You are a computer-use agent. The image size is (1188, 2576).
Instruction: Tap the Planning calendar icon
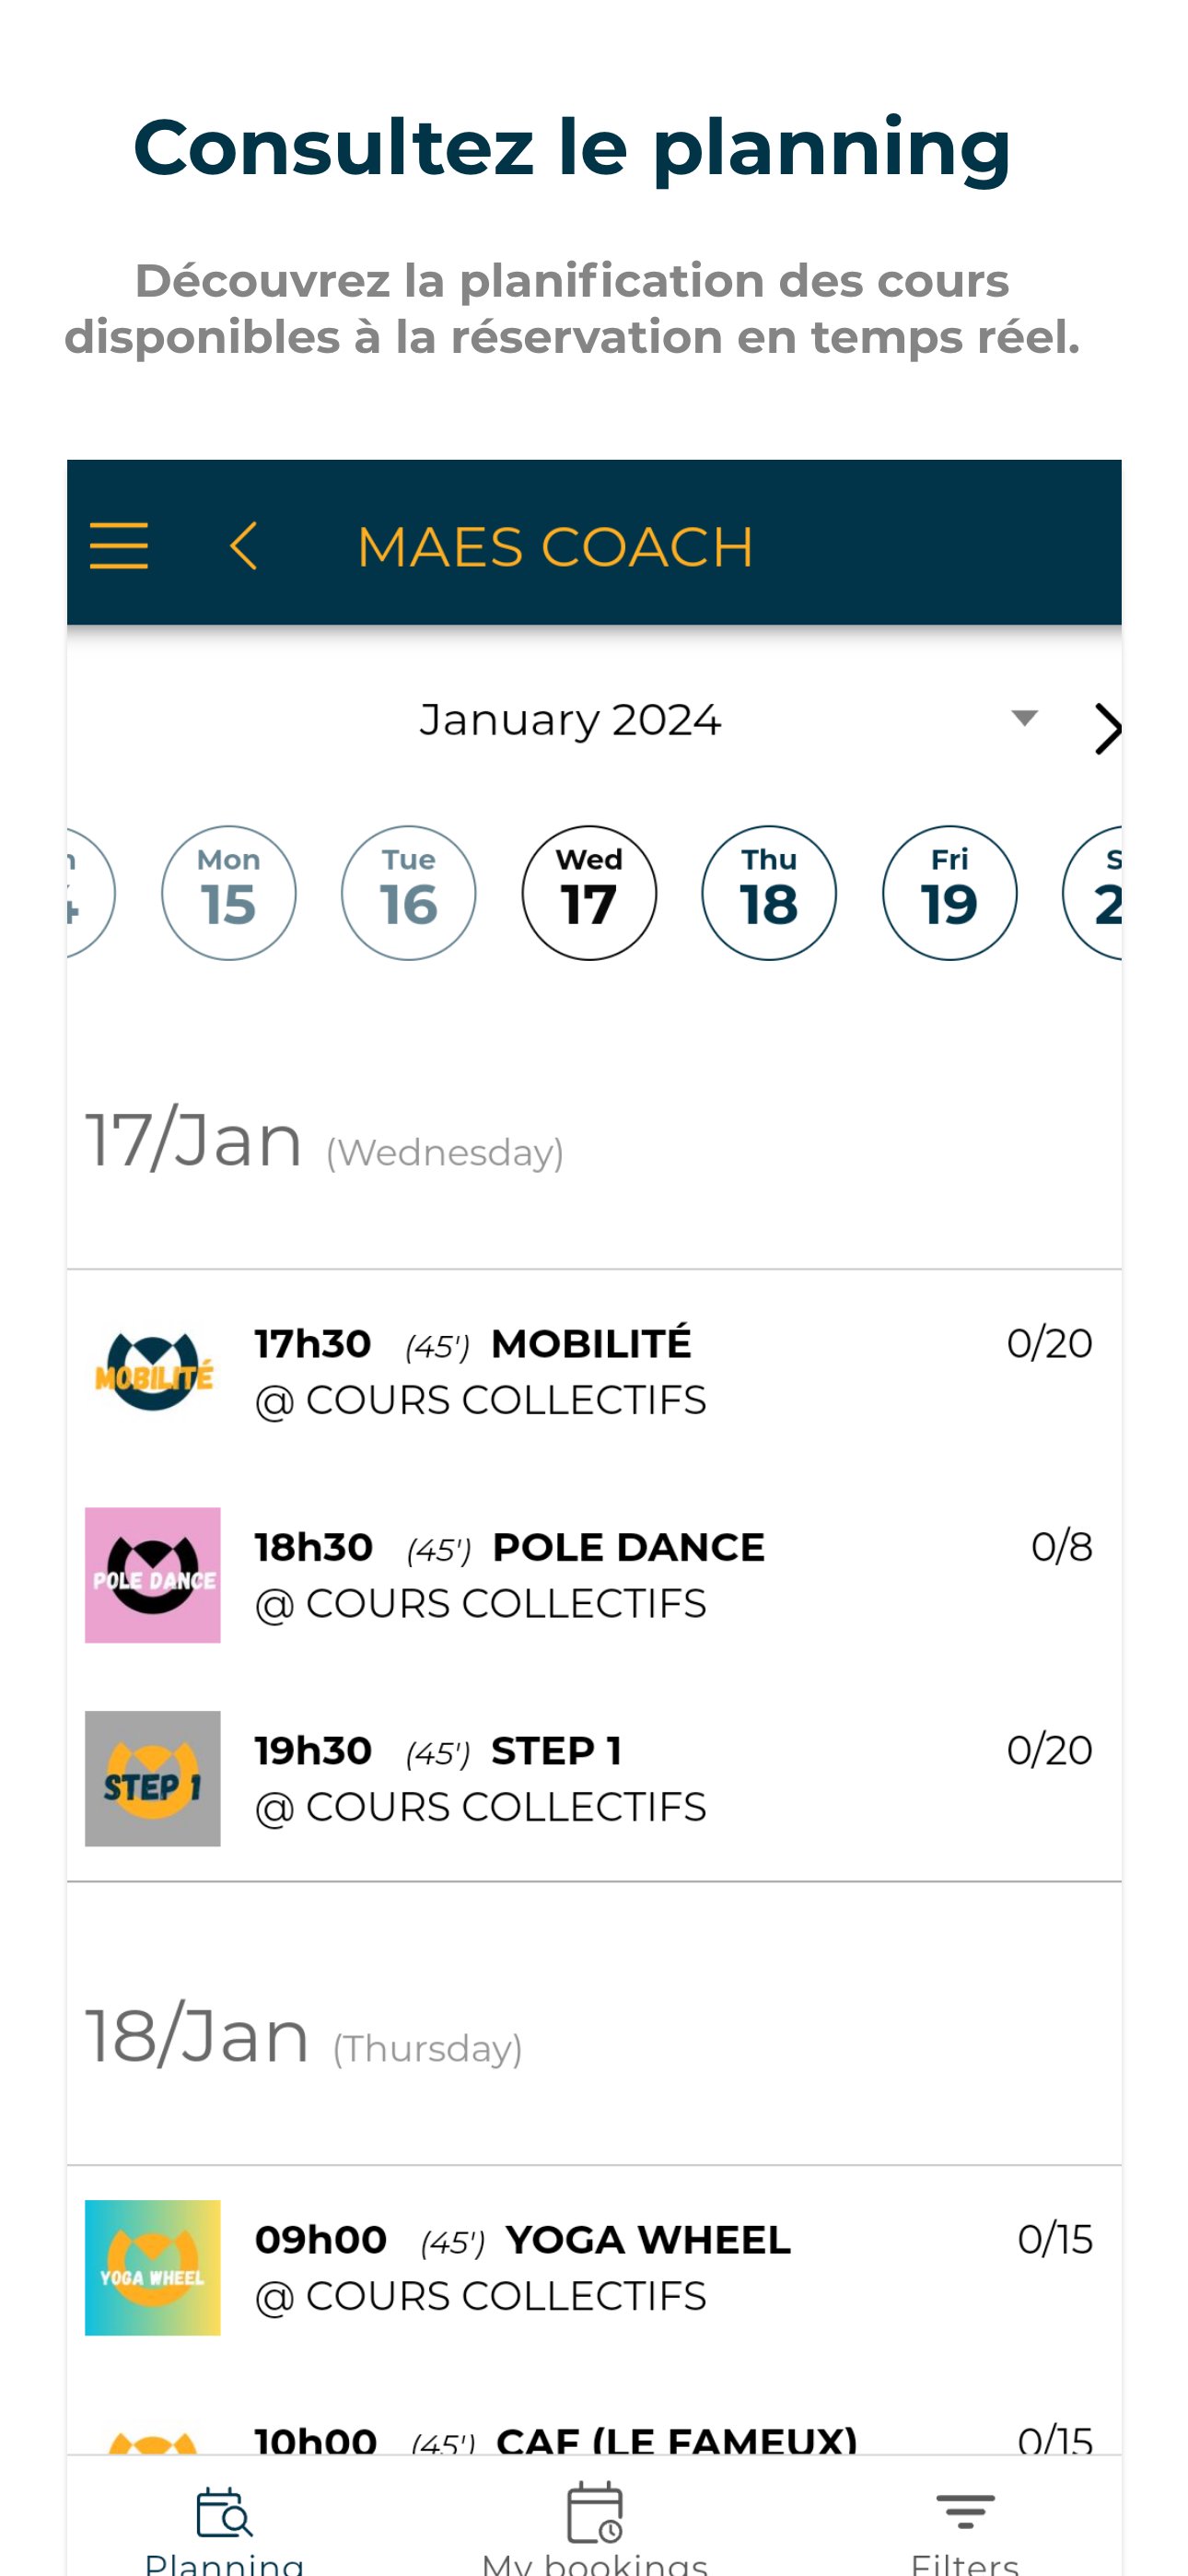click(x=224, y=2512)
